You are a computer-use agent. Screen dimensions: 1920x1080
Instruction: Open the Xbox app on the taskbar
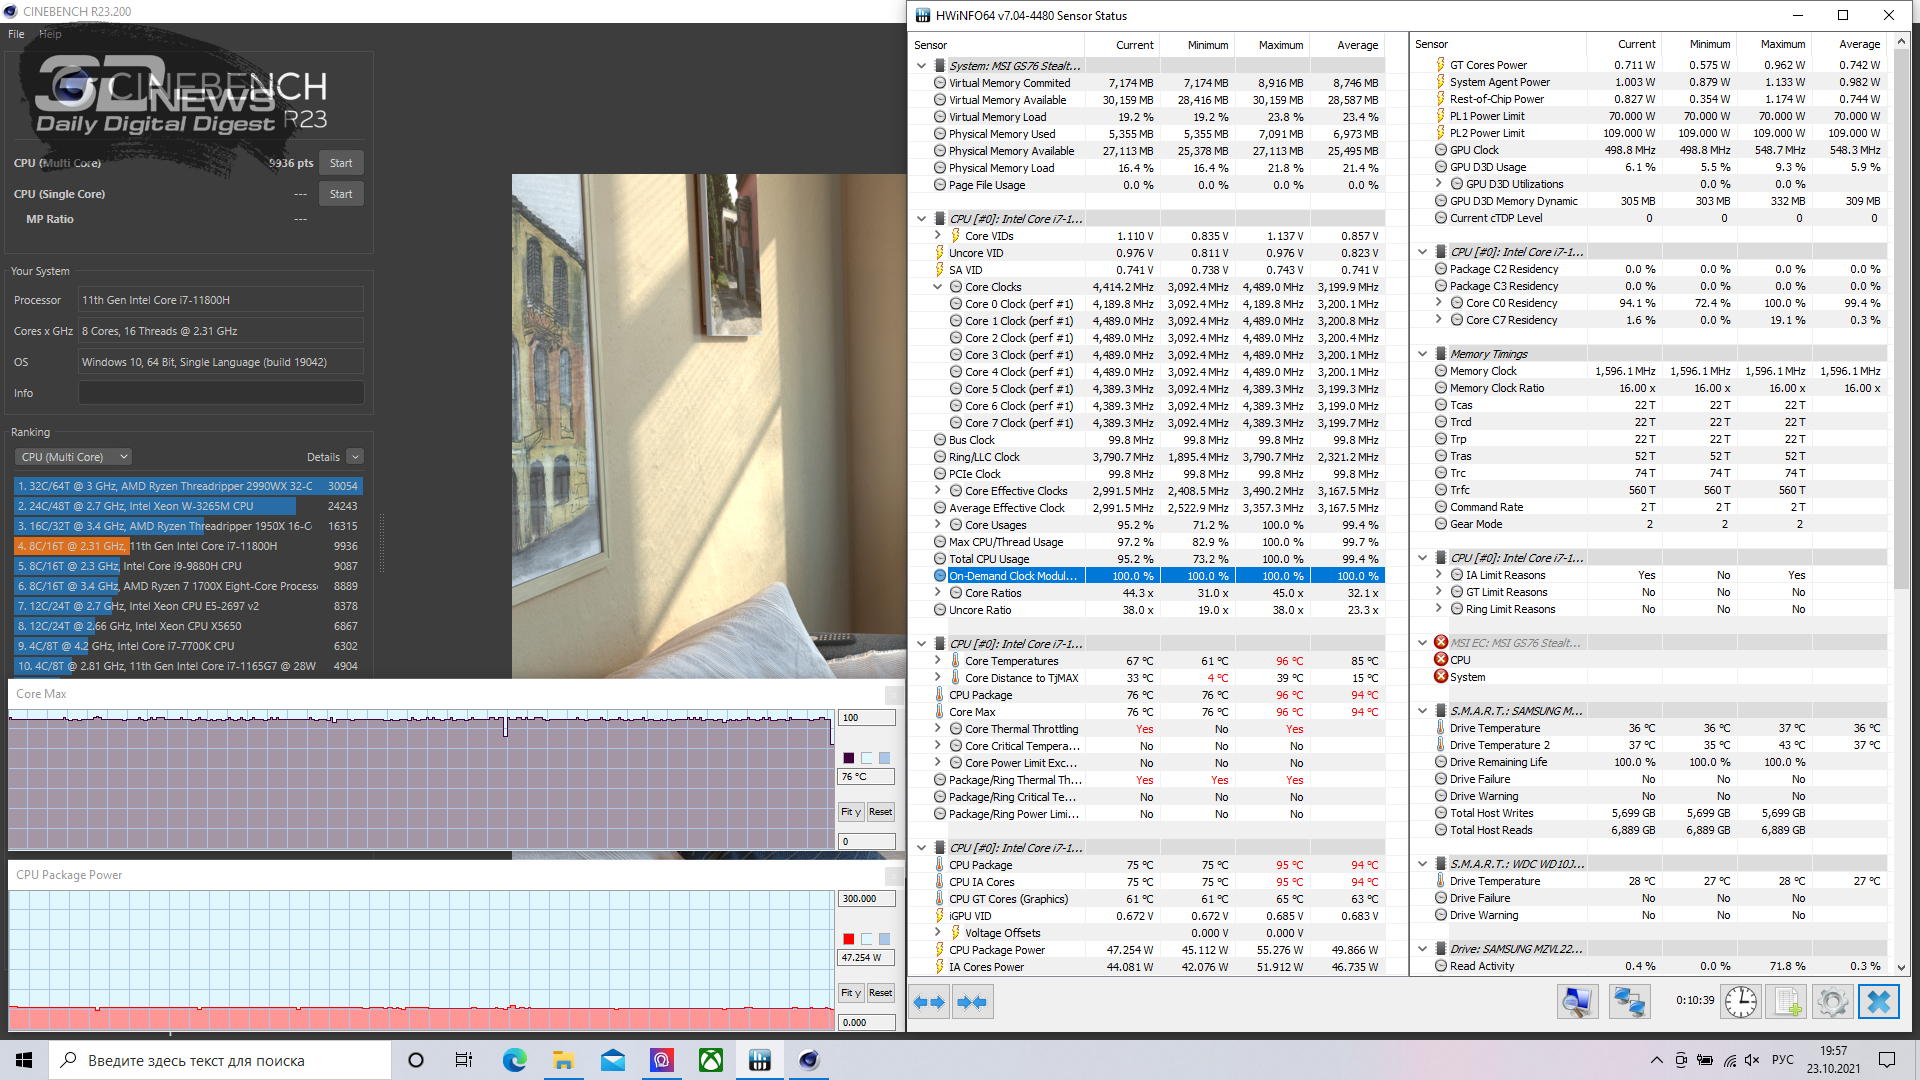[x=710, y=1060]
